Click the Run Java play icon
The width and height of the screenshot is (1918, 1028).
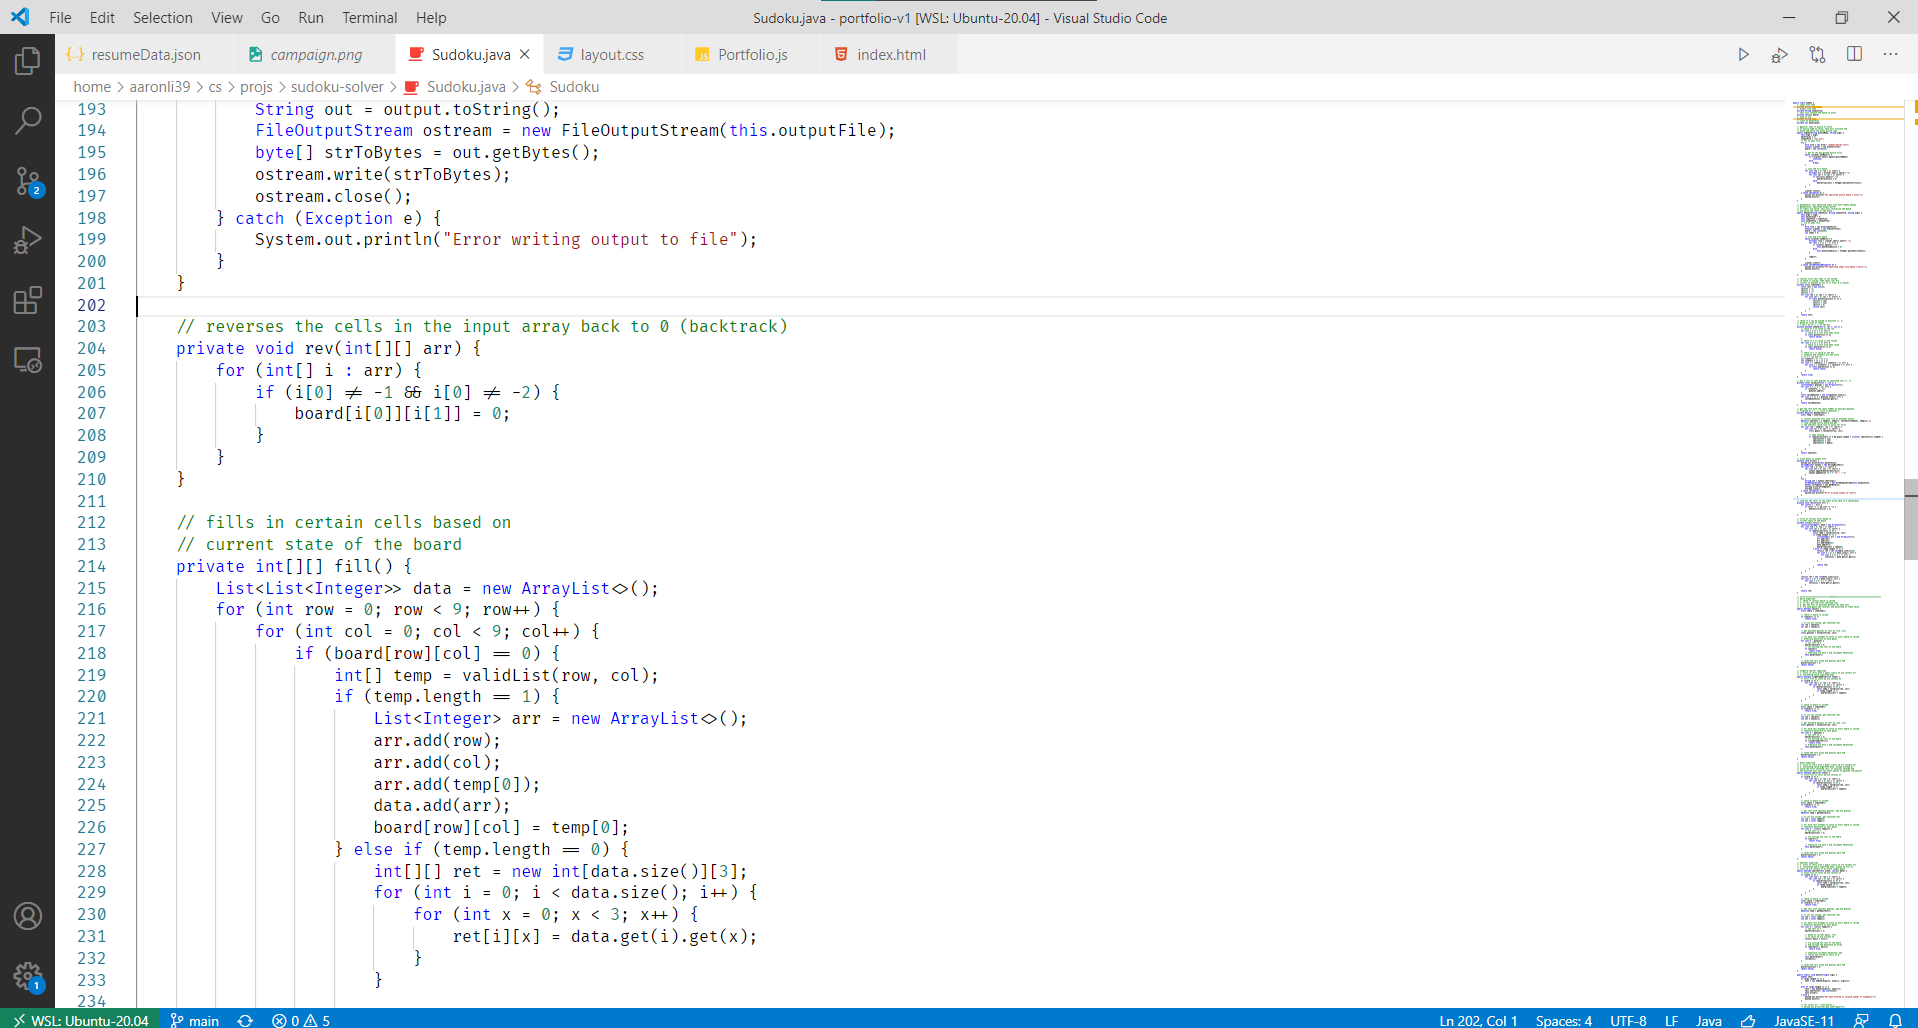tap(1743, 54)
